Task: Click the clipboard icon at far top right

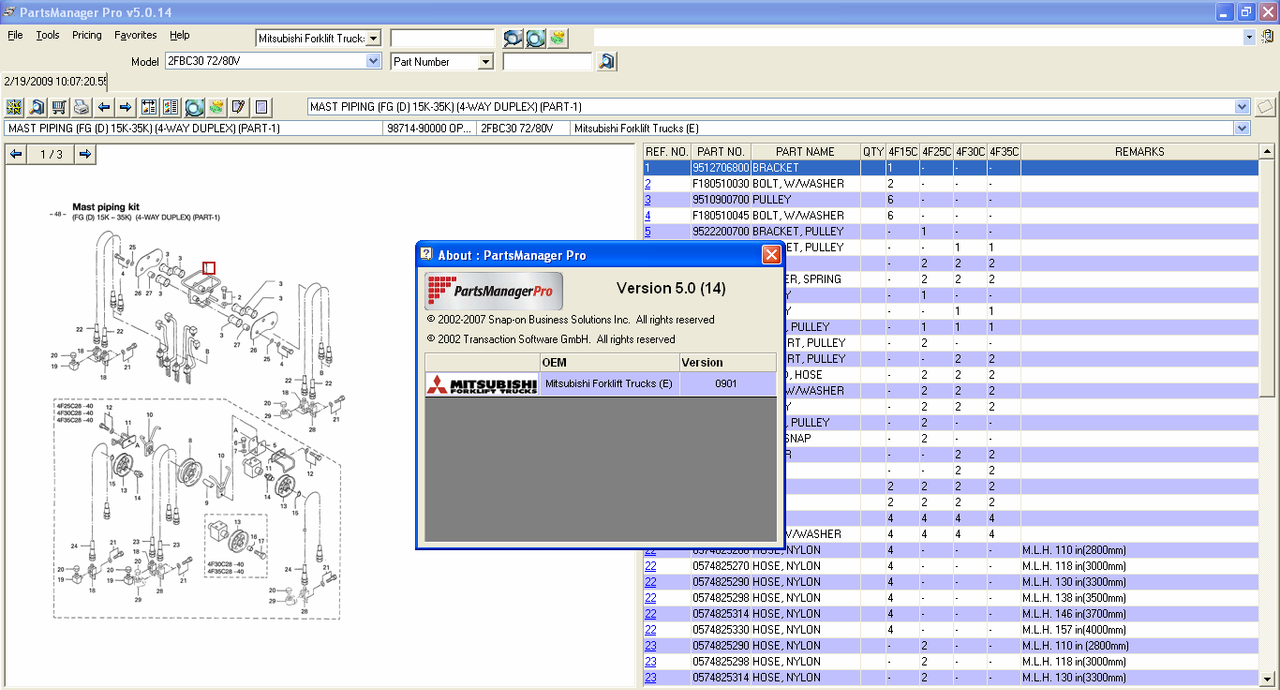Action: pyautogui.click(x=1267, y=37)
